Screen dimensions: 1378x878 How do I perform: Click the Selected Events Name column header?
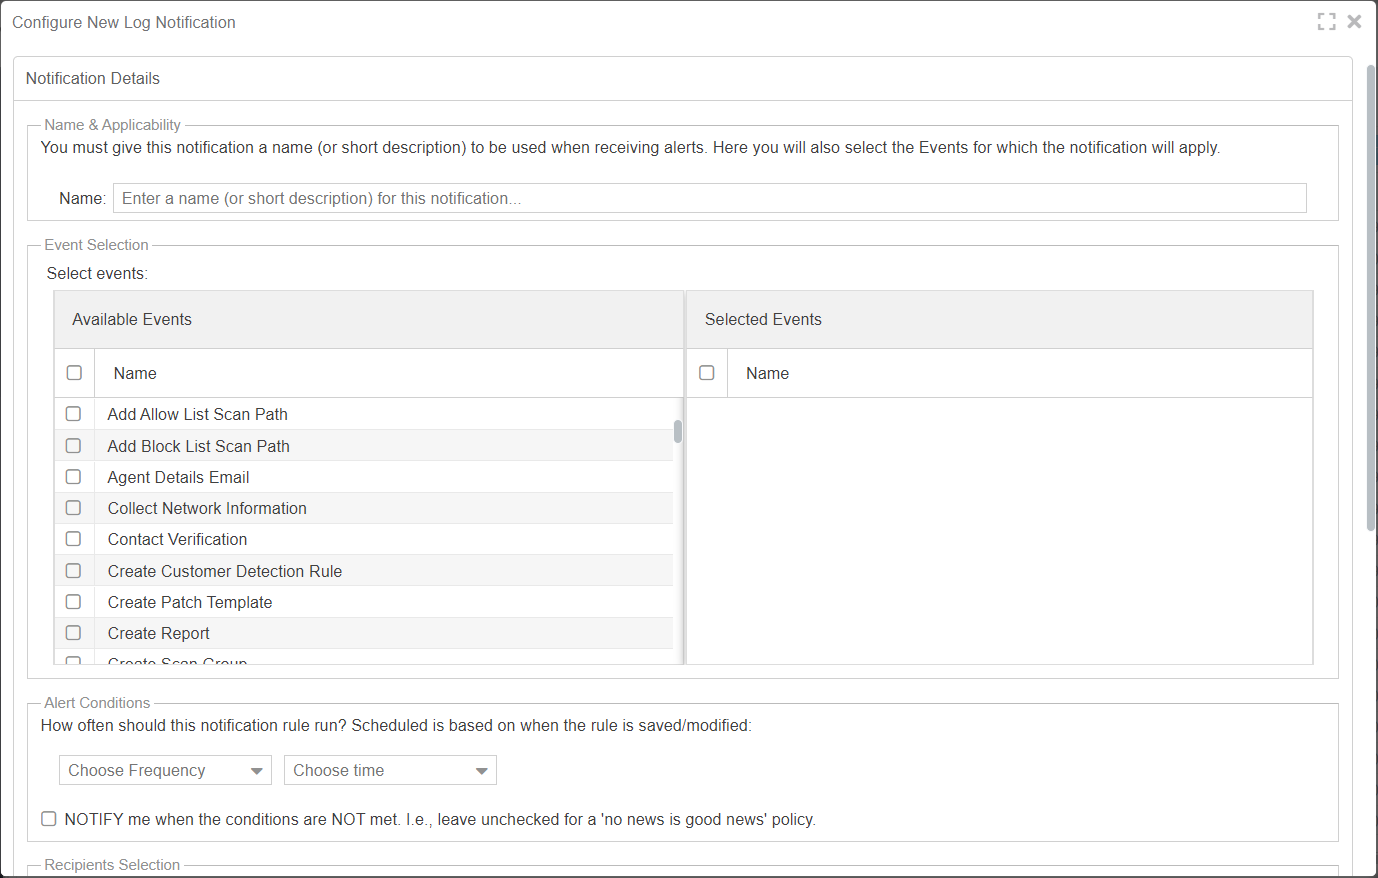(767, 373)
